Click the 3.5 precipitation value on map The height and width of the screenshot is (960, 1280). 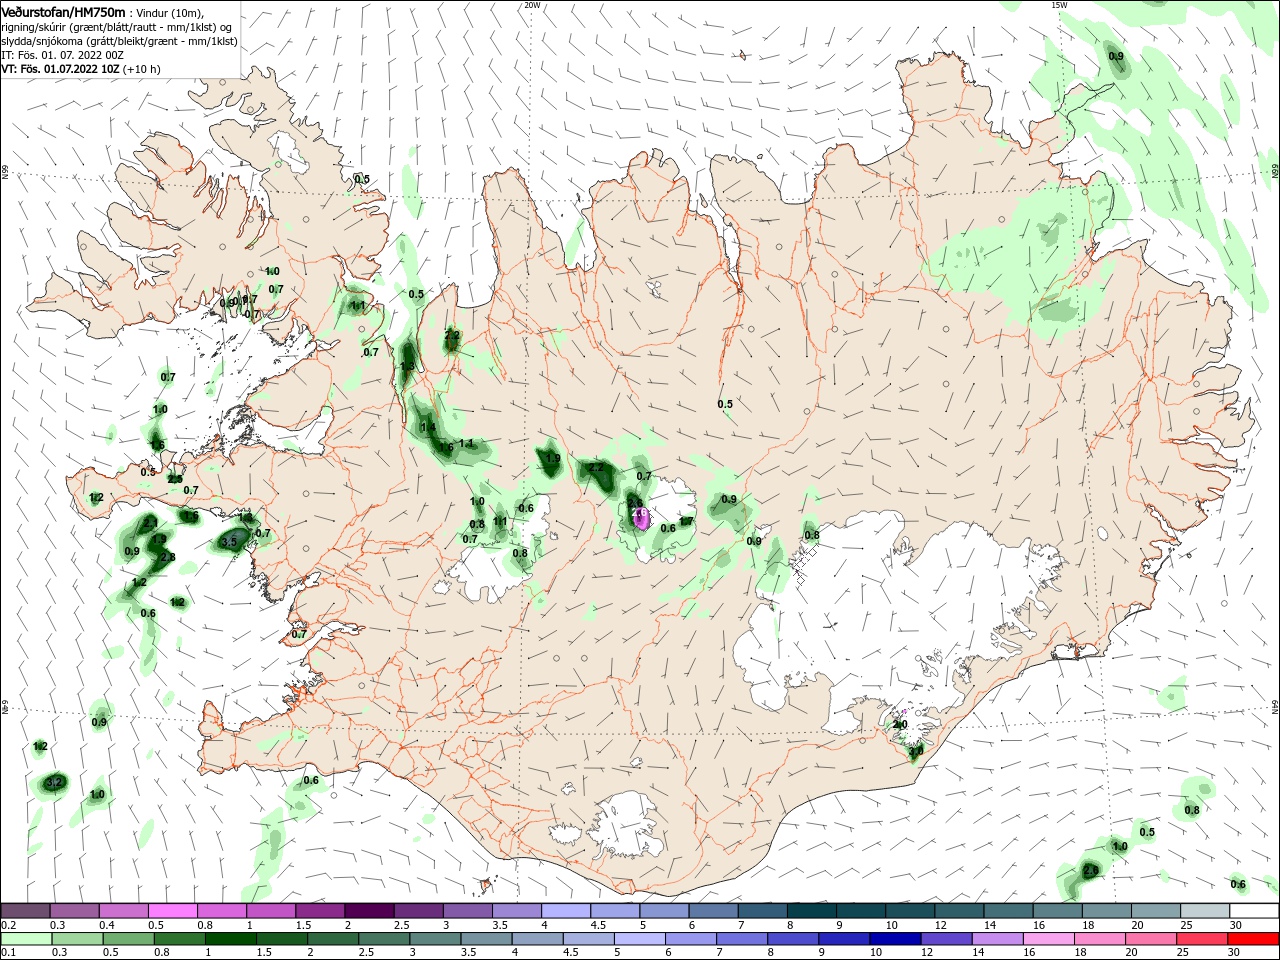pyautogui.click(x=228, y=541)
